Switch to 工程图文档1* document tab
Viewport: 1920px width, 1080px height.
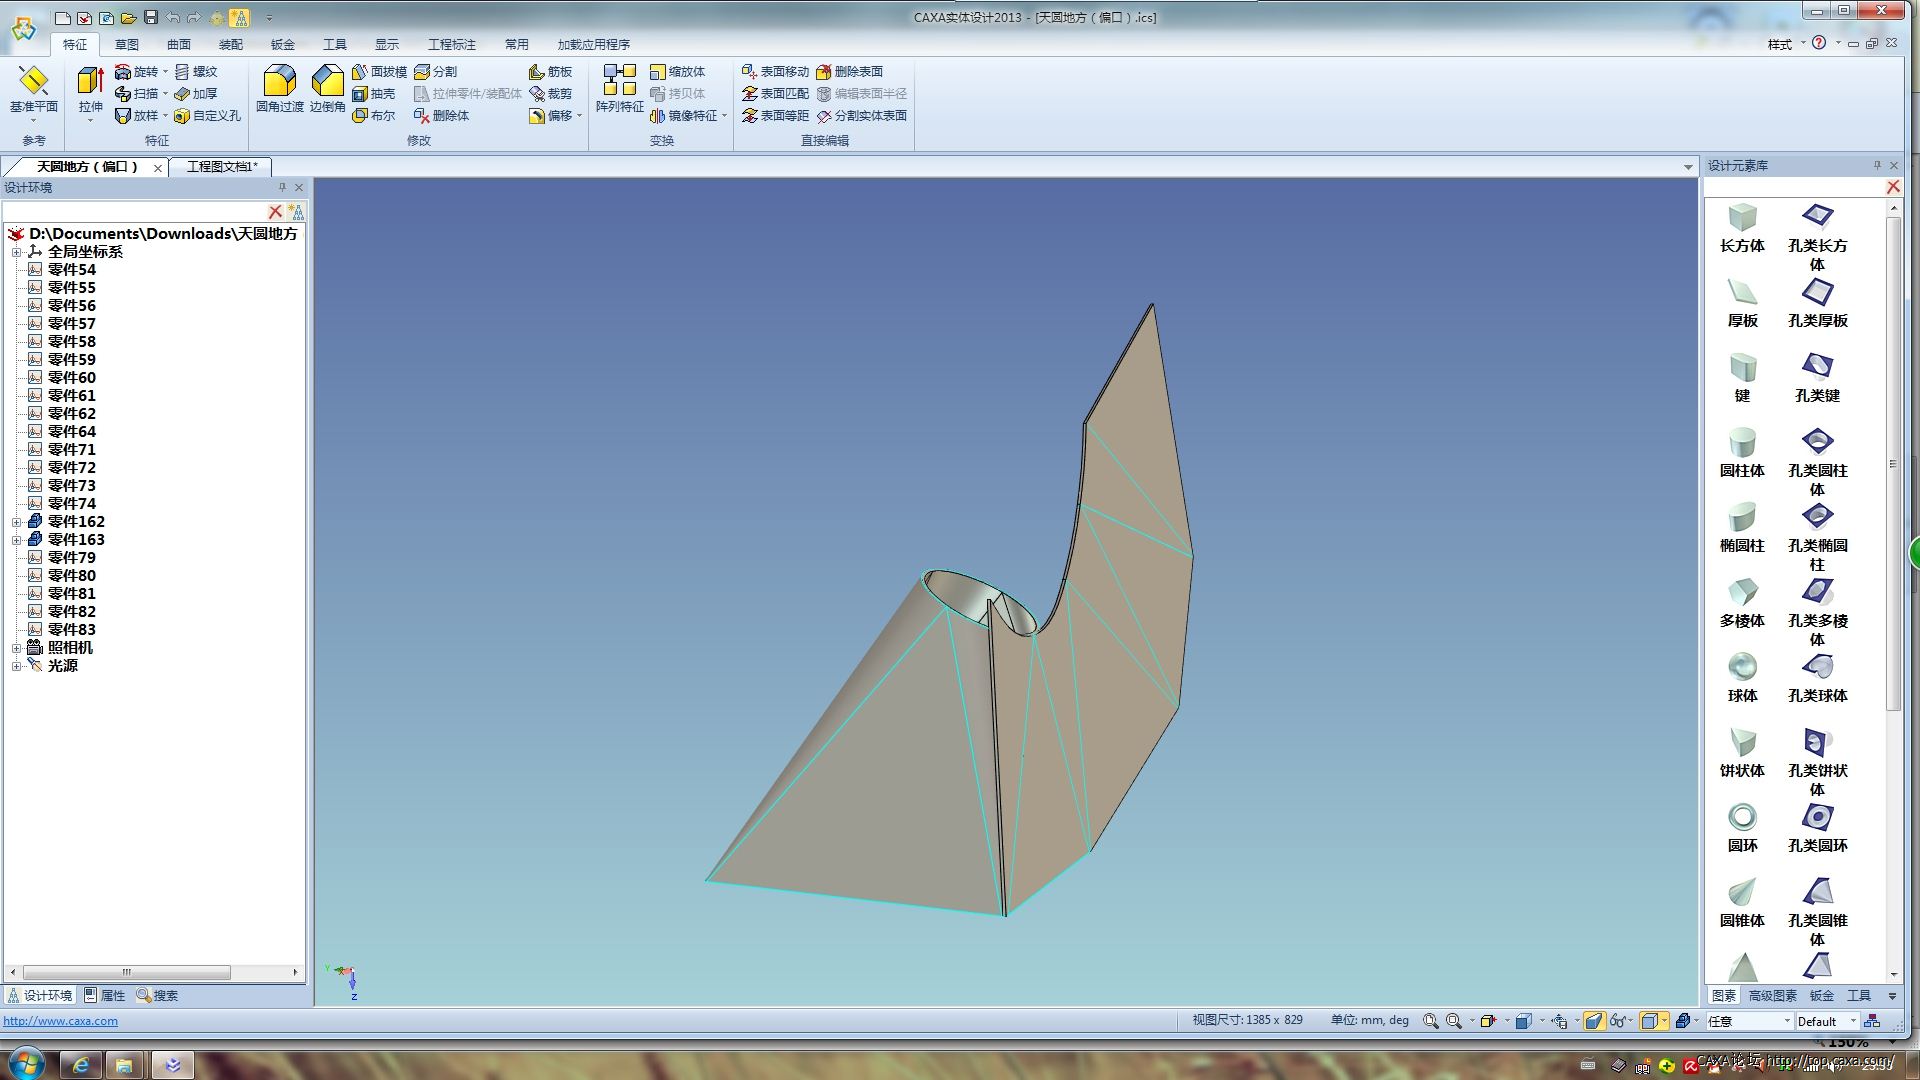(222, 167)
